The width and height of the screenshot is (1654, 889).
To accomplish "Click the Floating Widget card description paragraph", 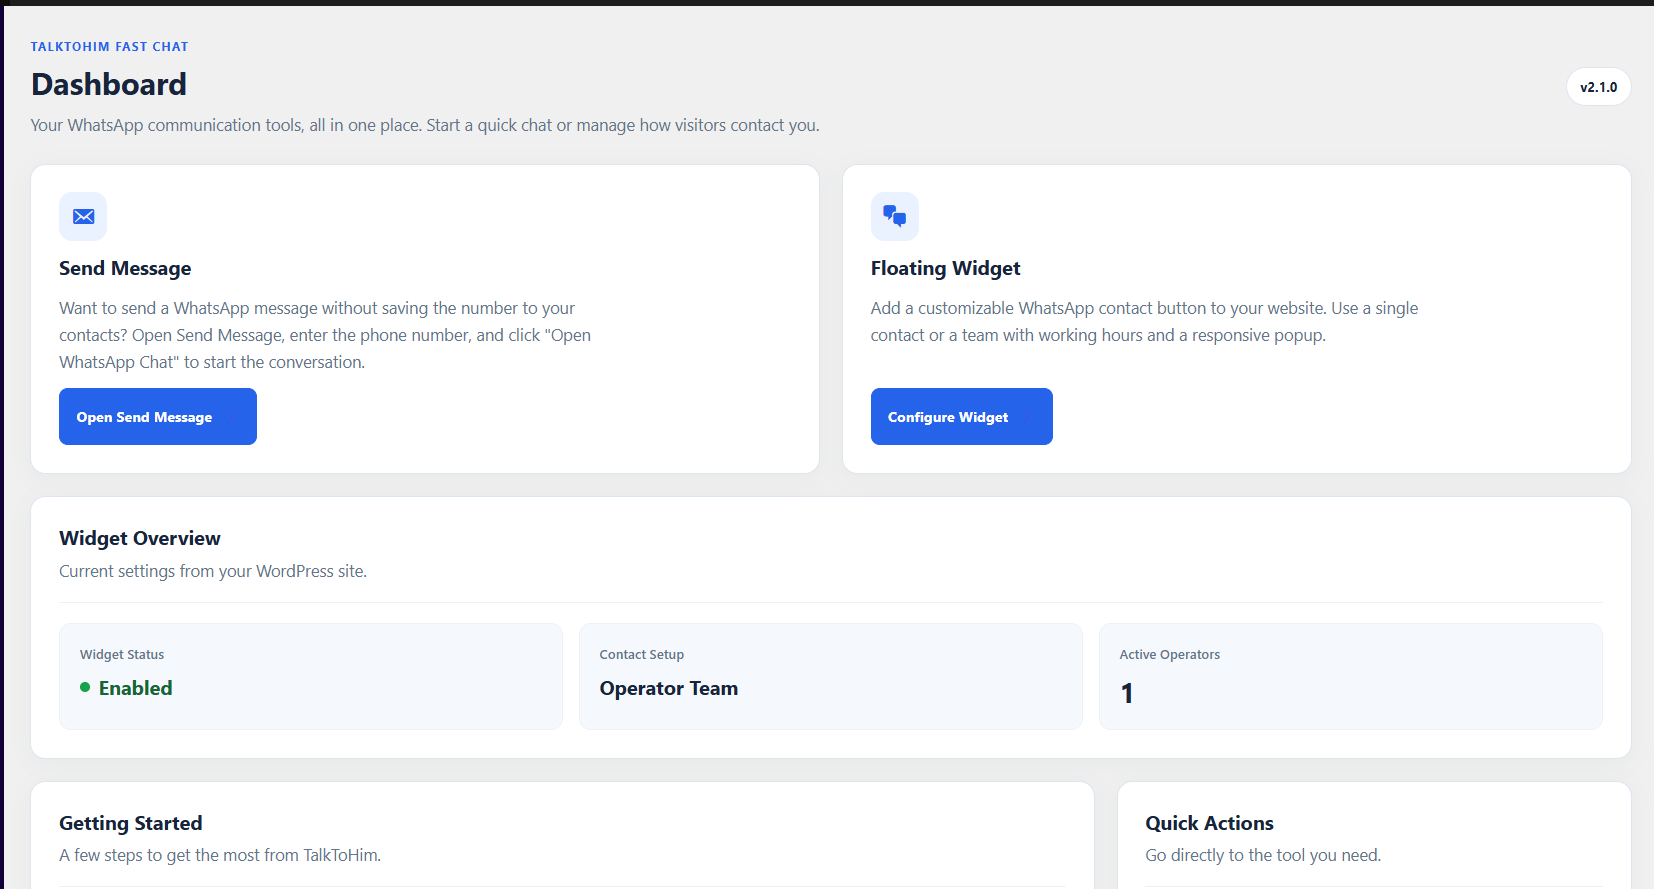I will pyautogui.click(x=1145, y=322).
